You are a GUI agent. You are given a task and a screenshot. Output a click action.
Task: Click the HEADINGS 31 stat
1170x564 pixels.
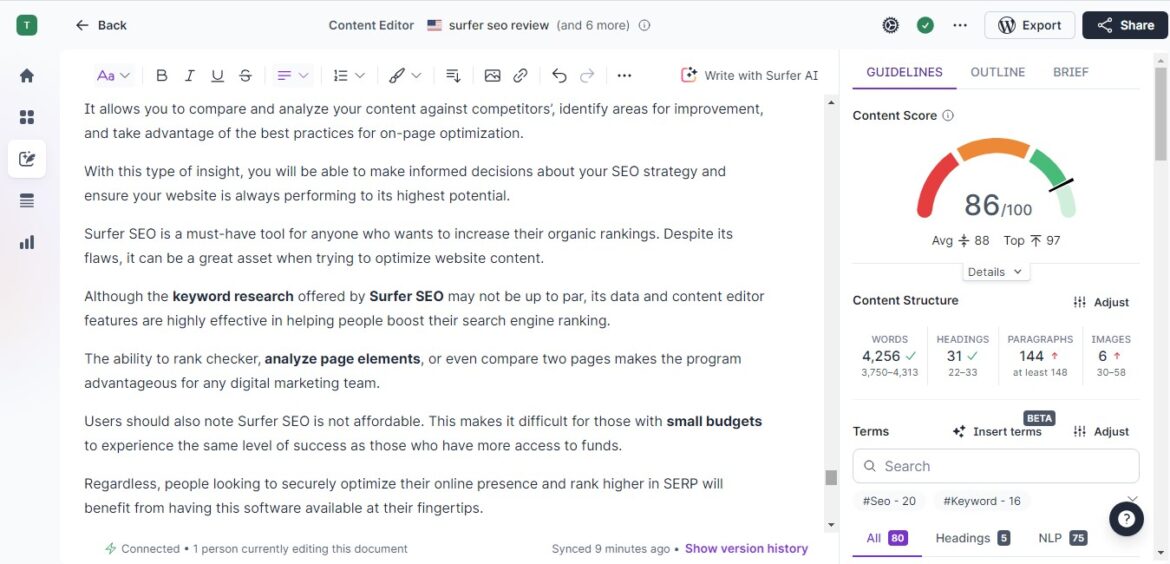963,356
